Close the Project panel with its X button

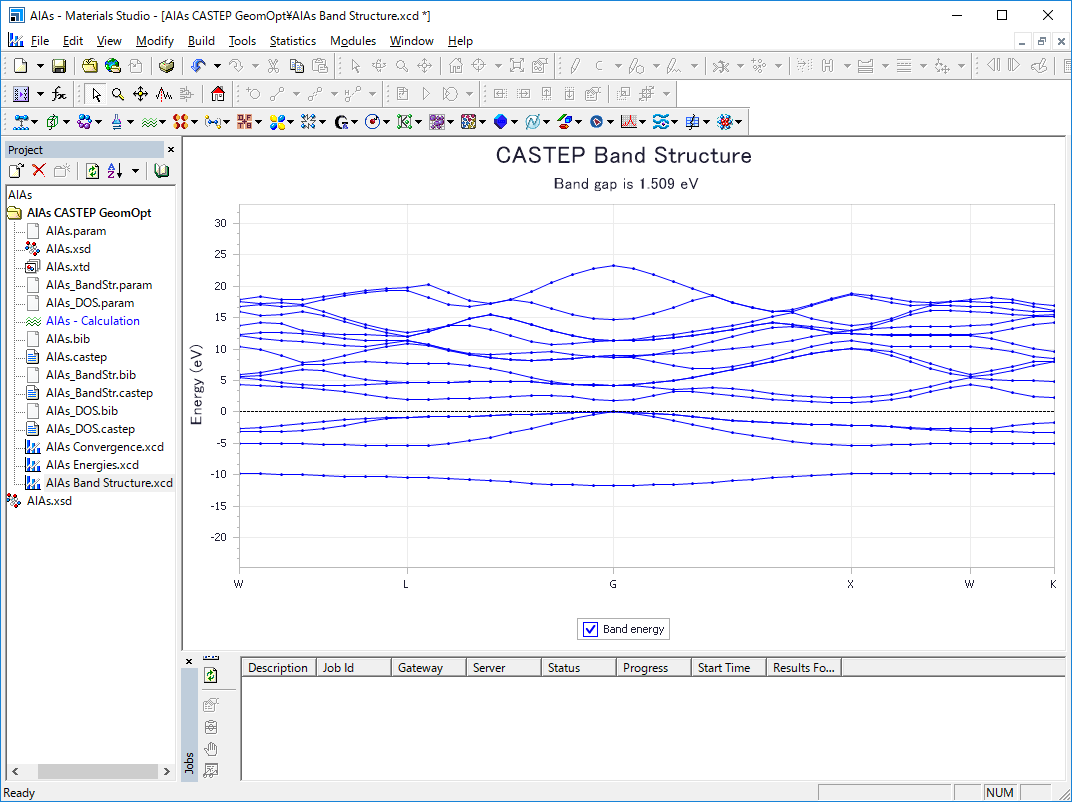(170, 149)
